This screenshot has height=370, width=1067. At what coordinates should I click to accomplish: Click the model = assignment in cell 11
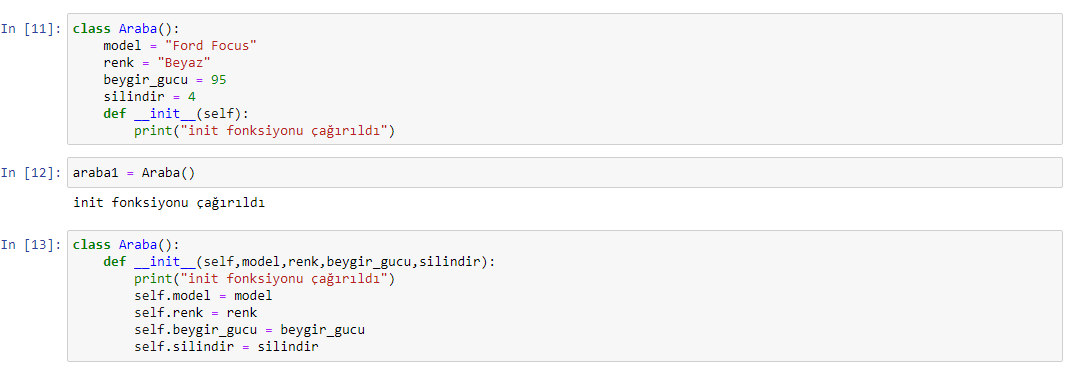pyautogui.click(x=180, y=46)
